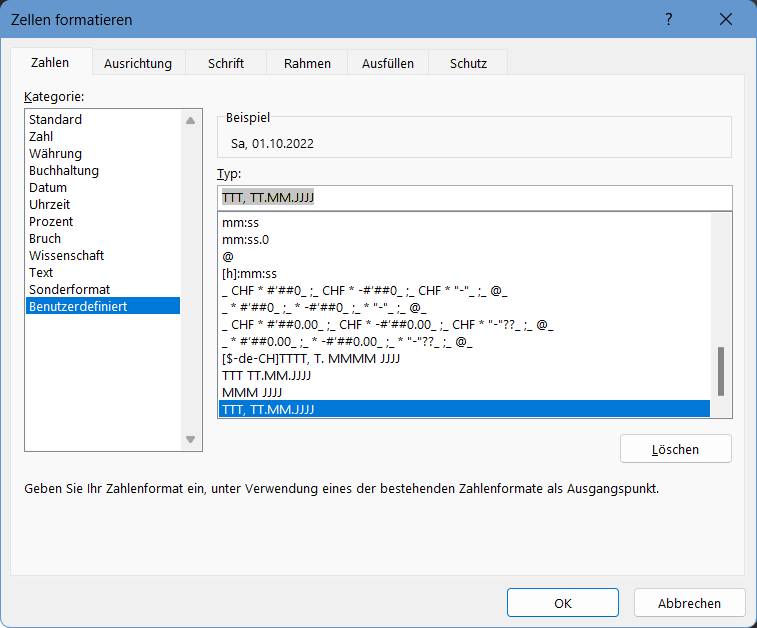Choose the Datum category
Image resolution: width=757 pixels, height=628 pixels.
(48, 188)
